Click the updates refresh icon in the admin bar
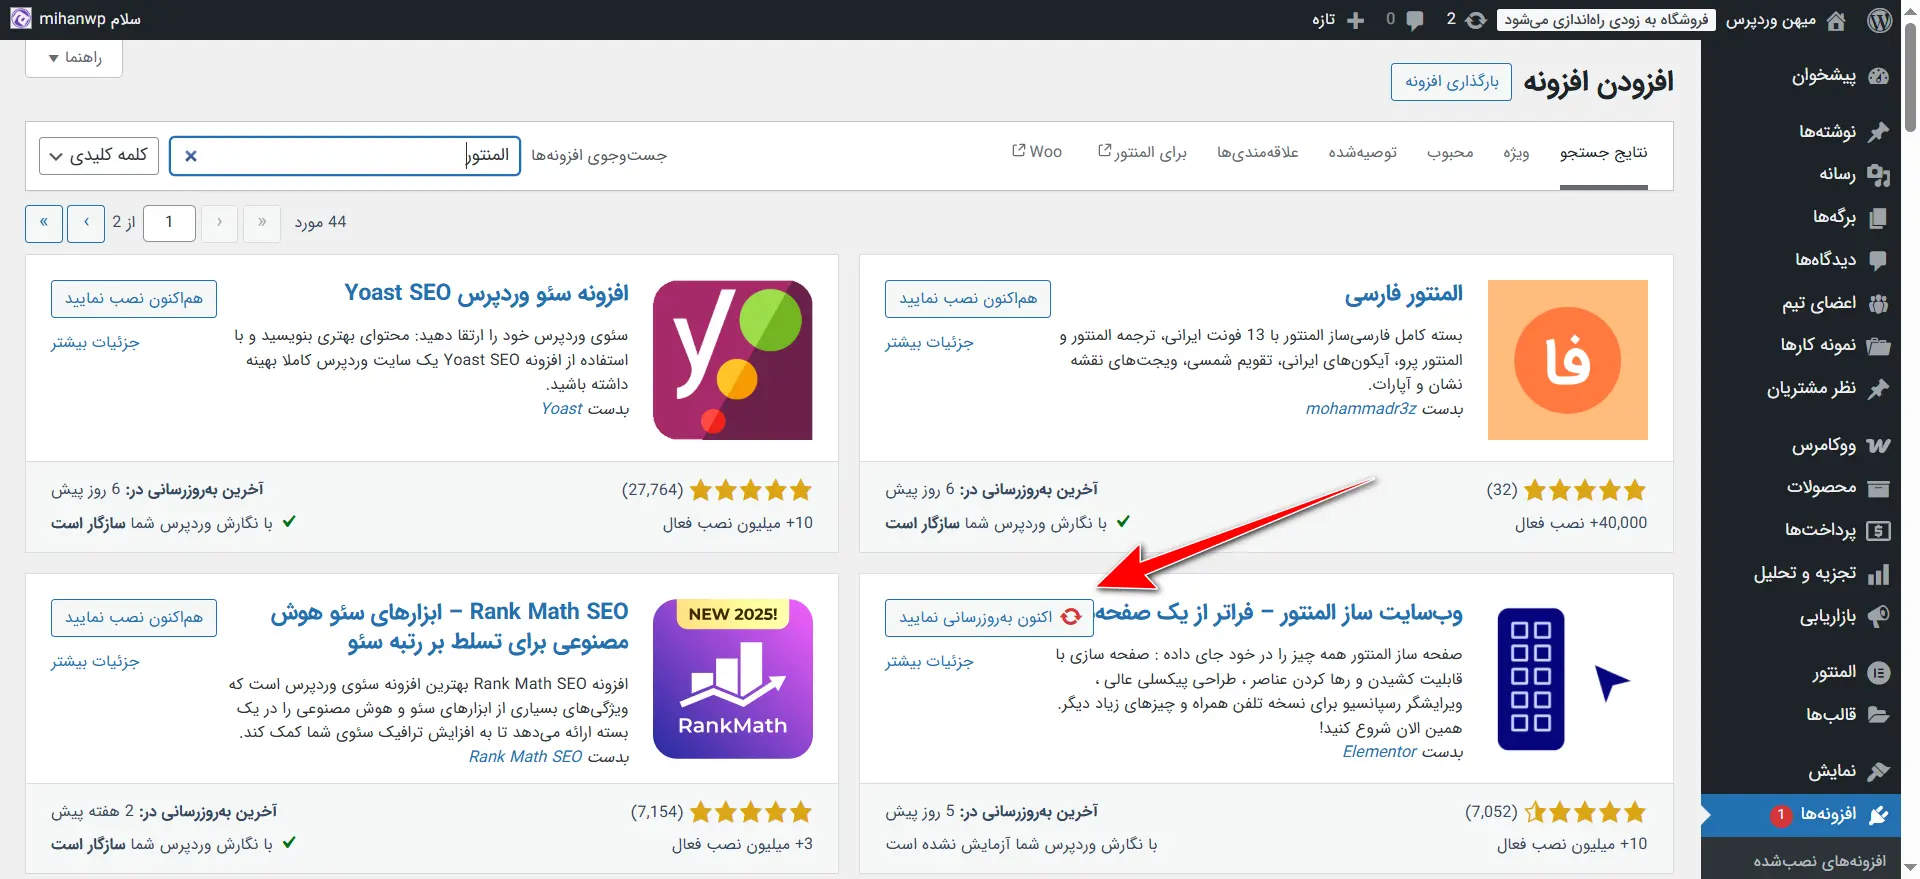This screenshot has width=1920, height=879. [x=1476, y=20]
